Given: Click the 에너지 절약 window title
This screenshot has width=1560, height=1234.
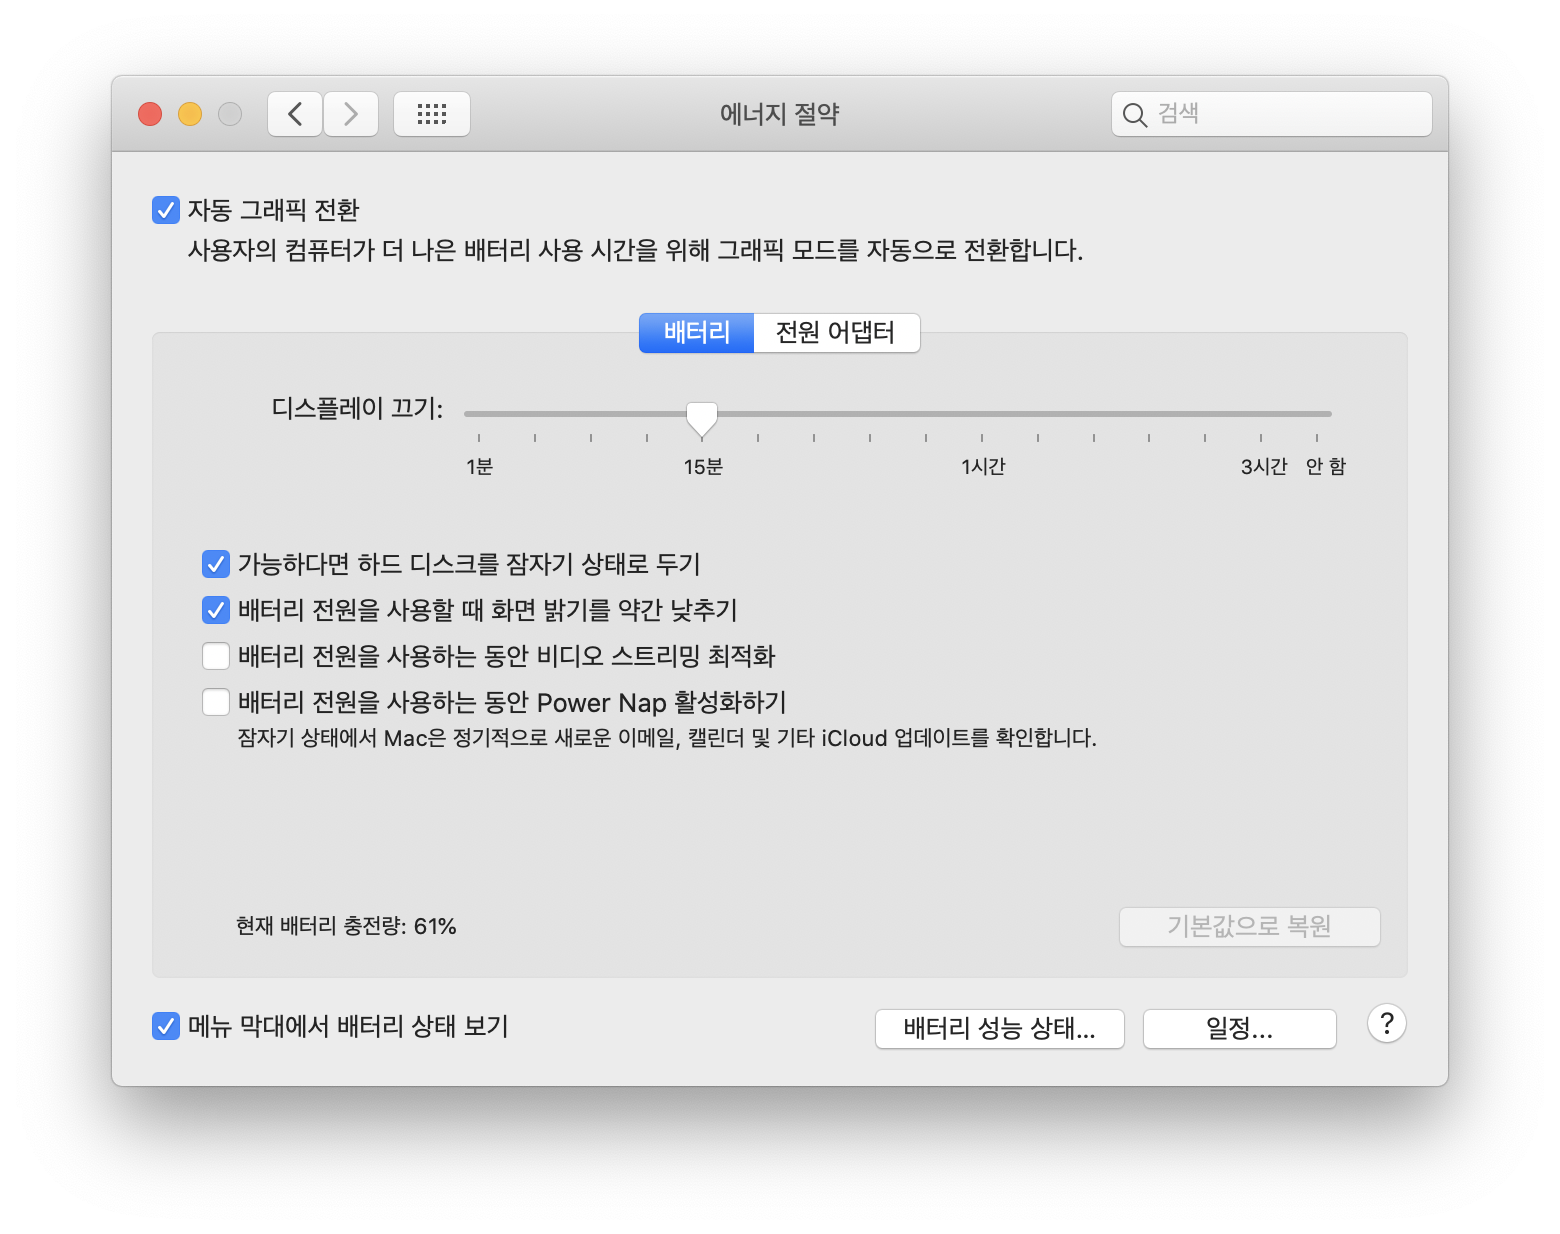Looking at the screenshot, I should [x=780, y=114].
